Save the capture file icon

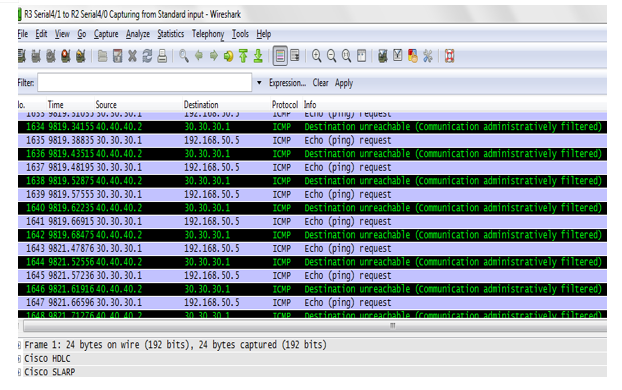pyautogui.click(x=117, y=56)
